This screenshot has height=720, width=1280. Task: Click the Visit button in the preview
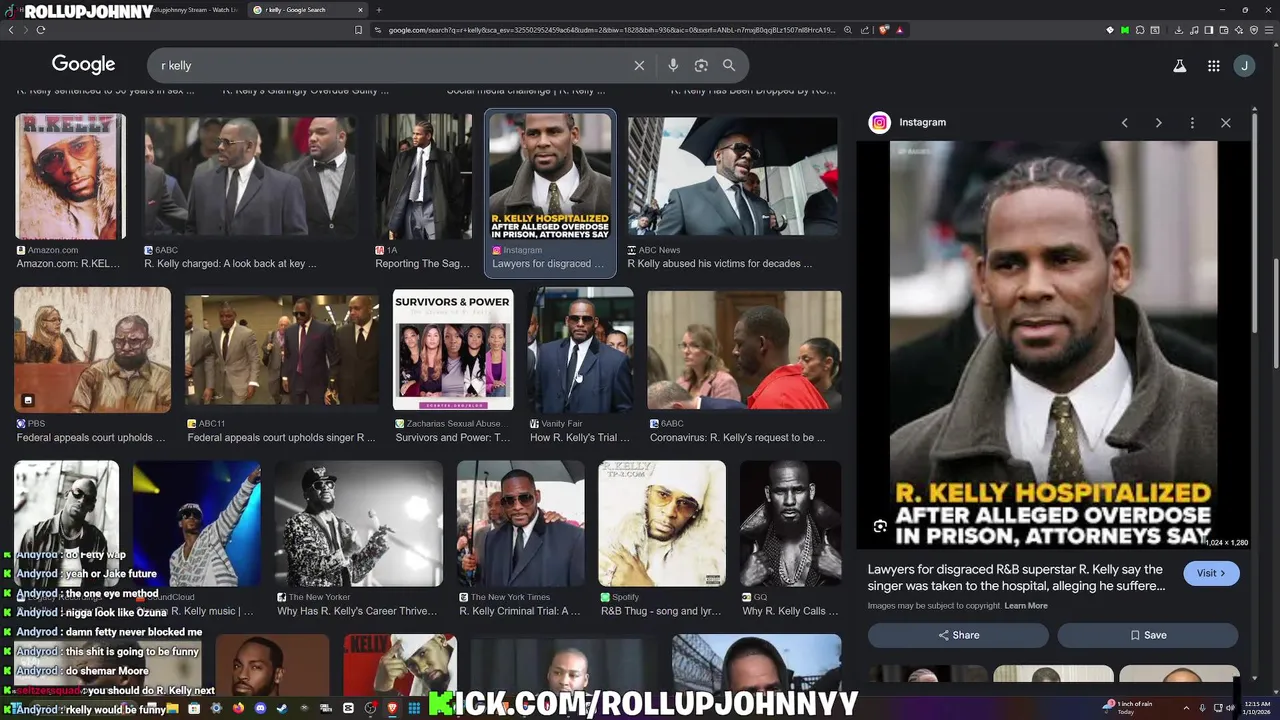1211,573
